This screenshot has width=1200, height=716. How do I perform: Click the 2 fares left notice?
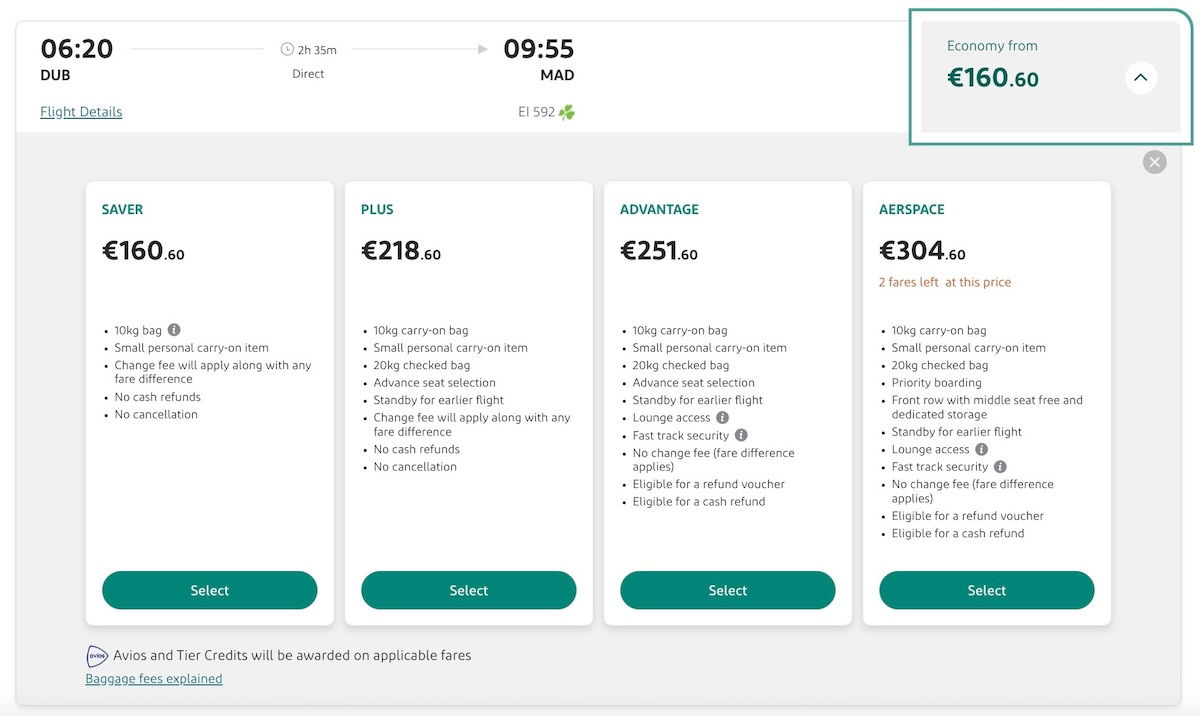945,282
